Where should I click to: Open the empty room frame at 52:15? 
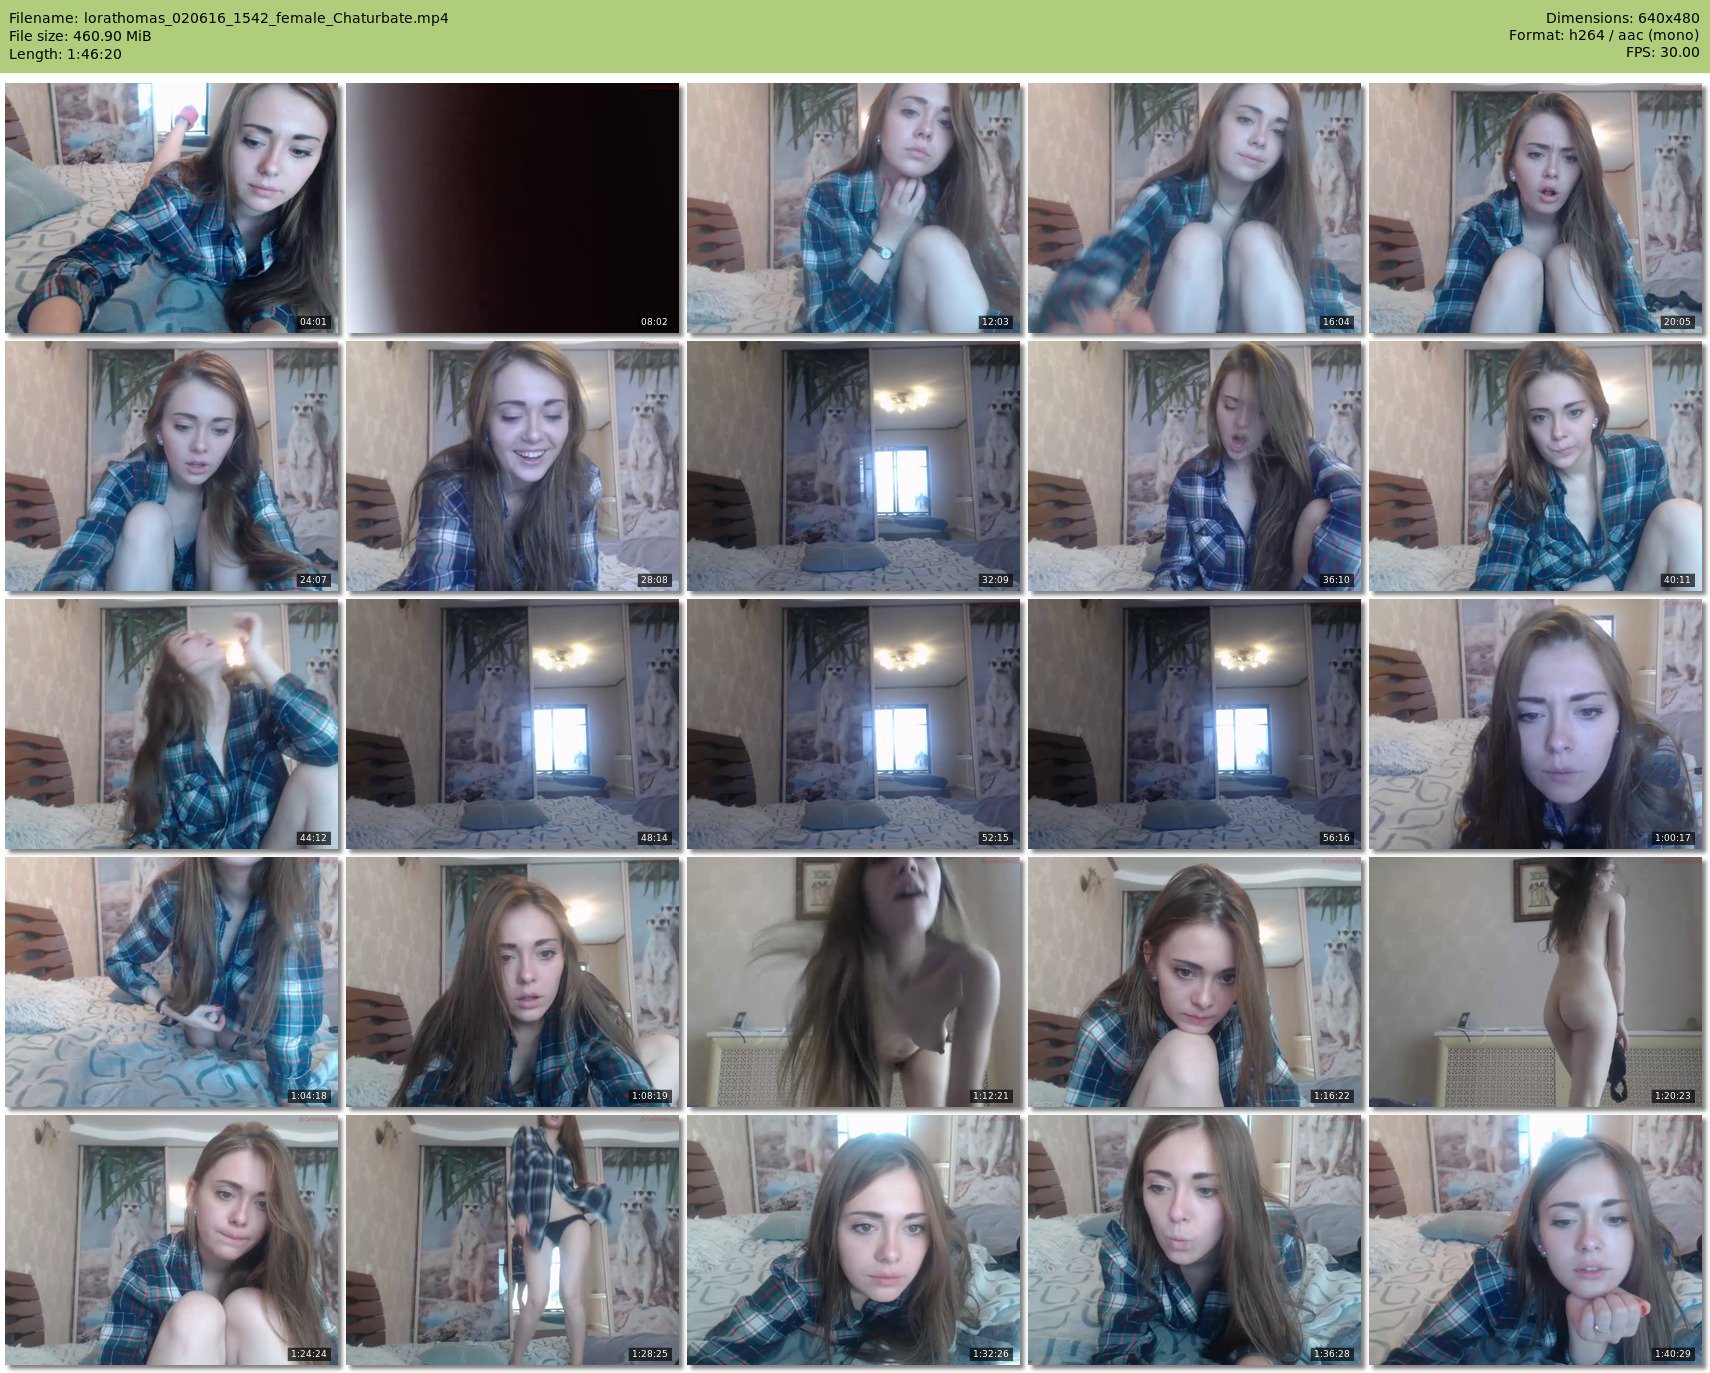pyautogui.click(x=853, y=724)
